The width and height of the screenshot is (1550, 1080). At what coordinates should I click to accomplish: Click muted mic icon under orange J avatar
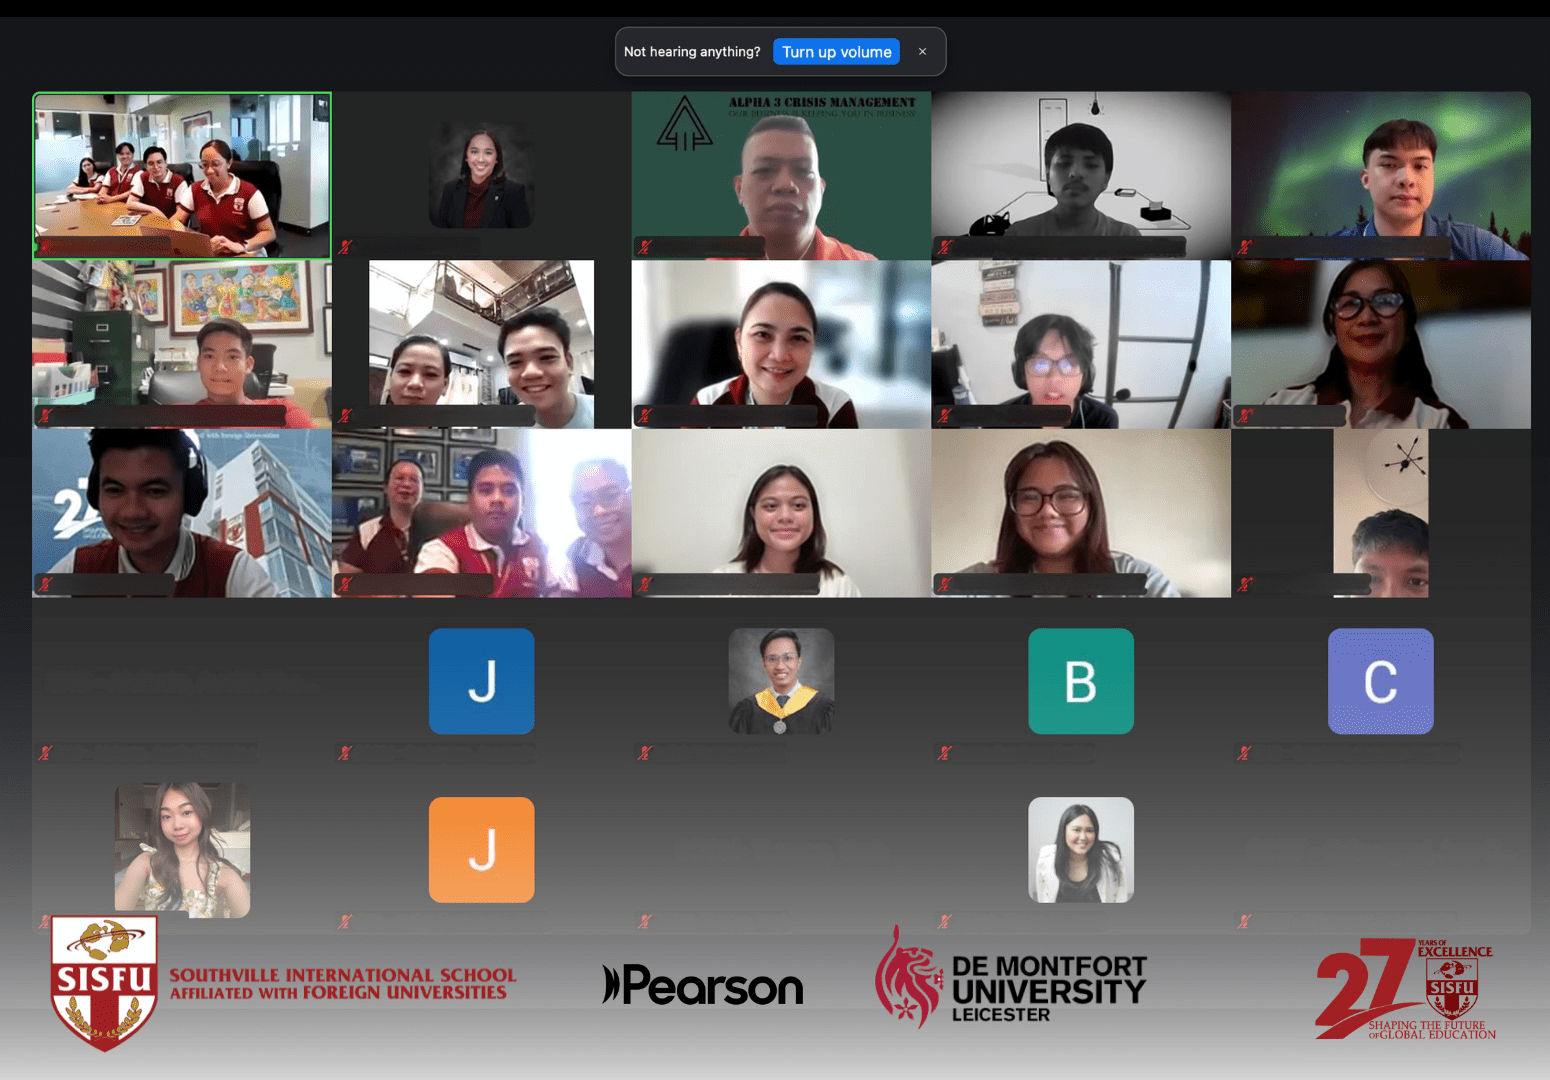coord(345,921)
